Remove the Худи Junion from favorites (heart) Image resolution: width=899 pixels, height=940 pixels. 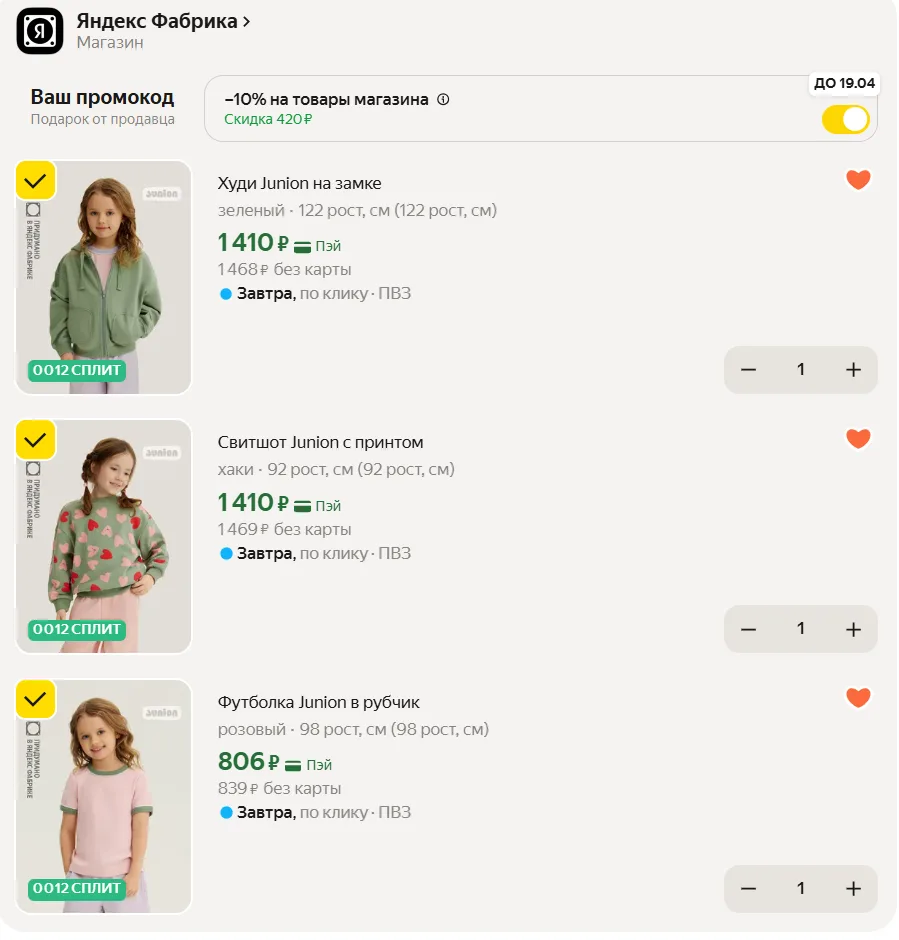858,180
